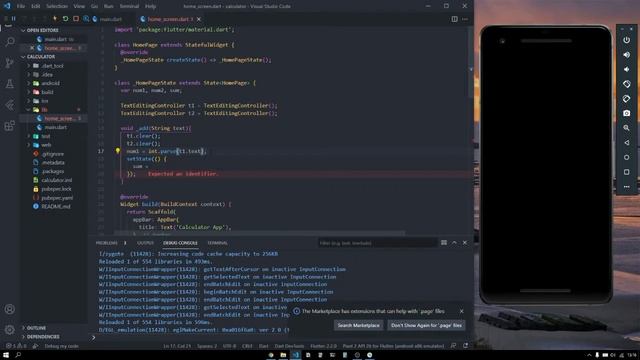Collapse the CALCULATOR project section
The image size is (640, 360).
tap(53, 57)
